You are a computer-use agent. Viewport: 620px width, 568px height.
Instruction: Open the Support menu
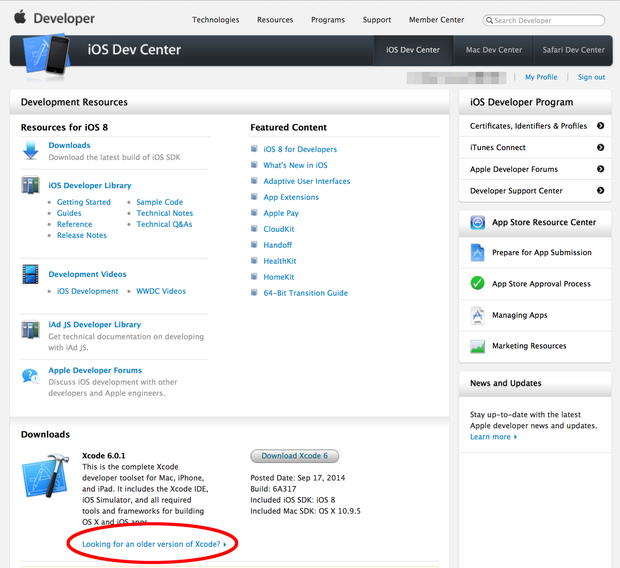(x=377, y=20)
